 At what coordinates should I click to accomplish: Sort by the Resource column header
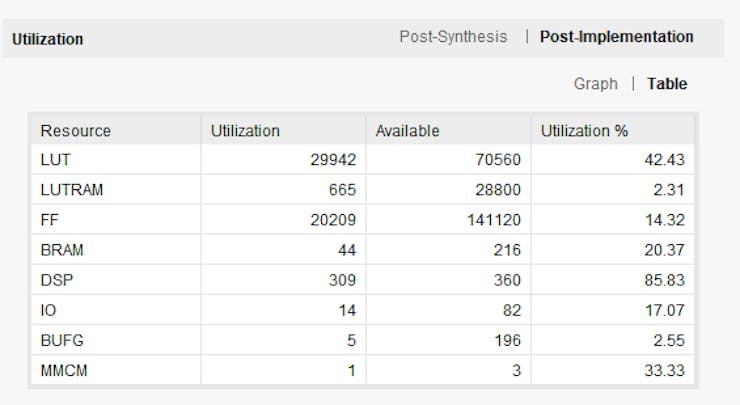point(116,131)
